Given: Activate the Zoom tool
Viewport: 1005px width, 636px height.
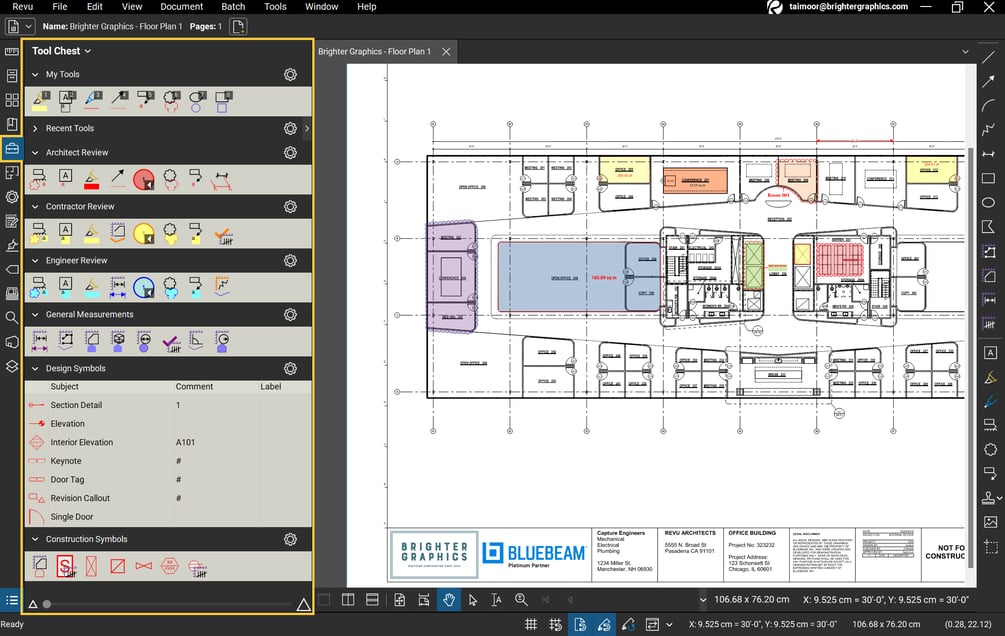Looking at the screenshot, I should click(519, 602).
